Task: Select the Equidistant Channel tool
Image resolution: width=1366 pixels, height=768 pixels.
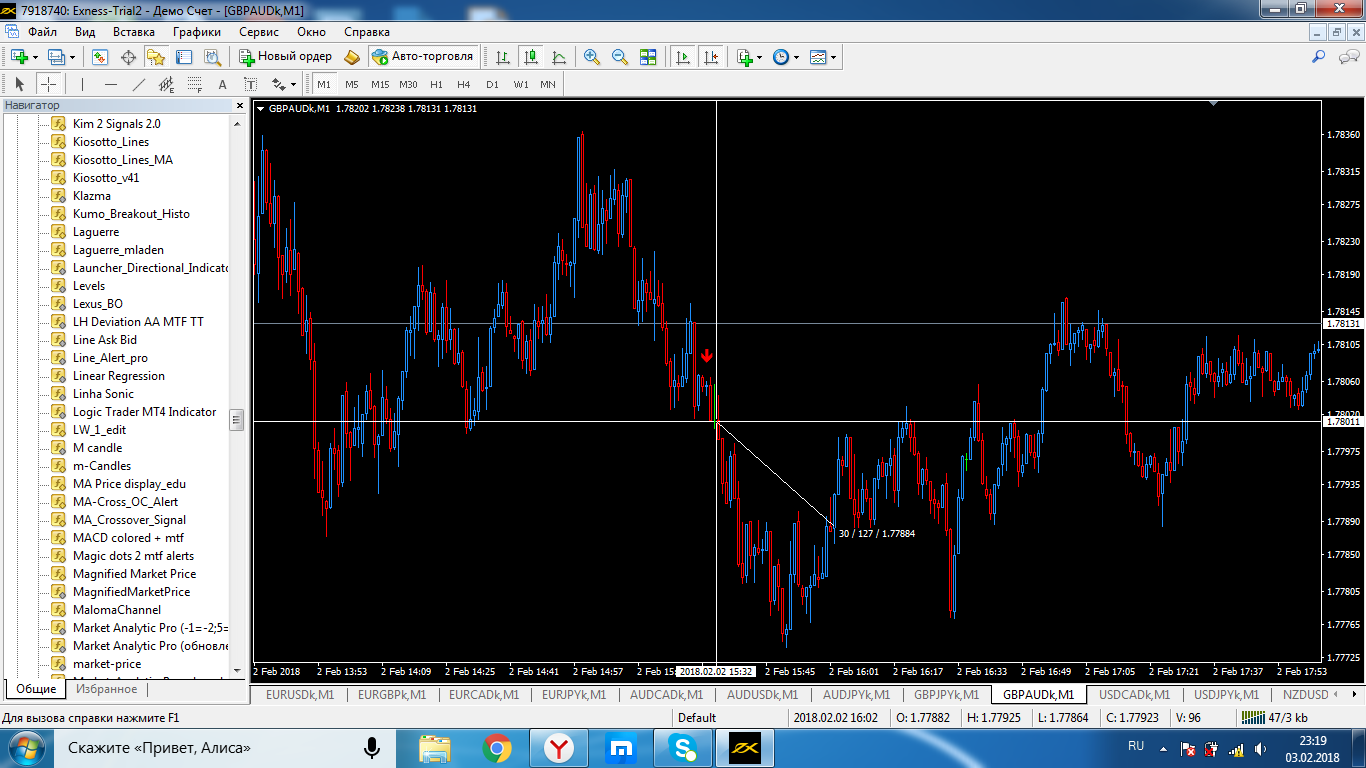Action: (166, 84)
